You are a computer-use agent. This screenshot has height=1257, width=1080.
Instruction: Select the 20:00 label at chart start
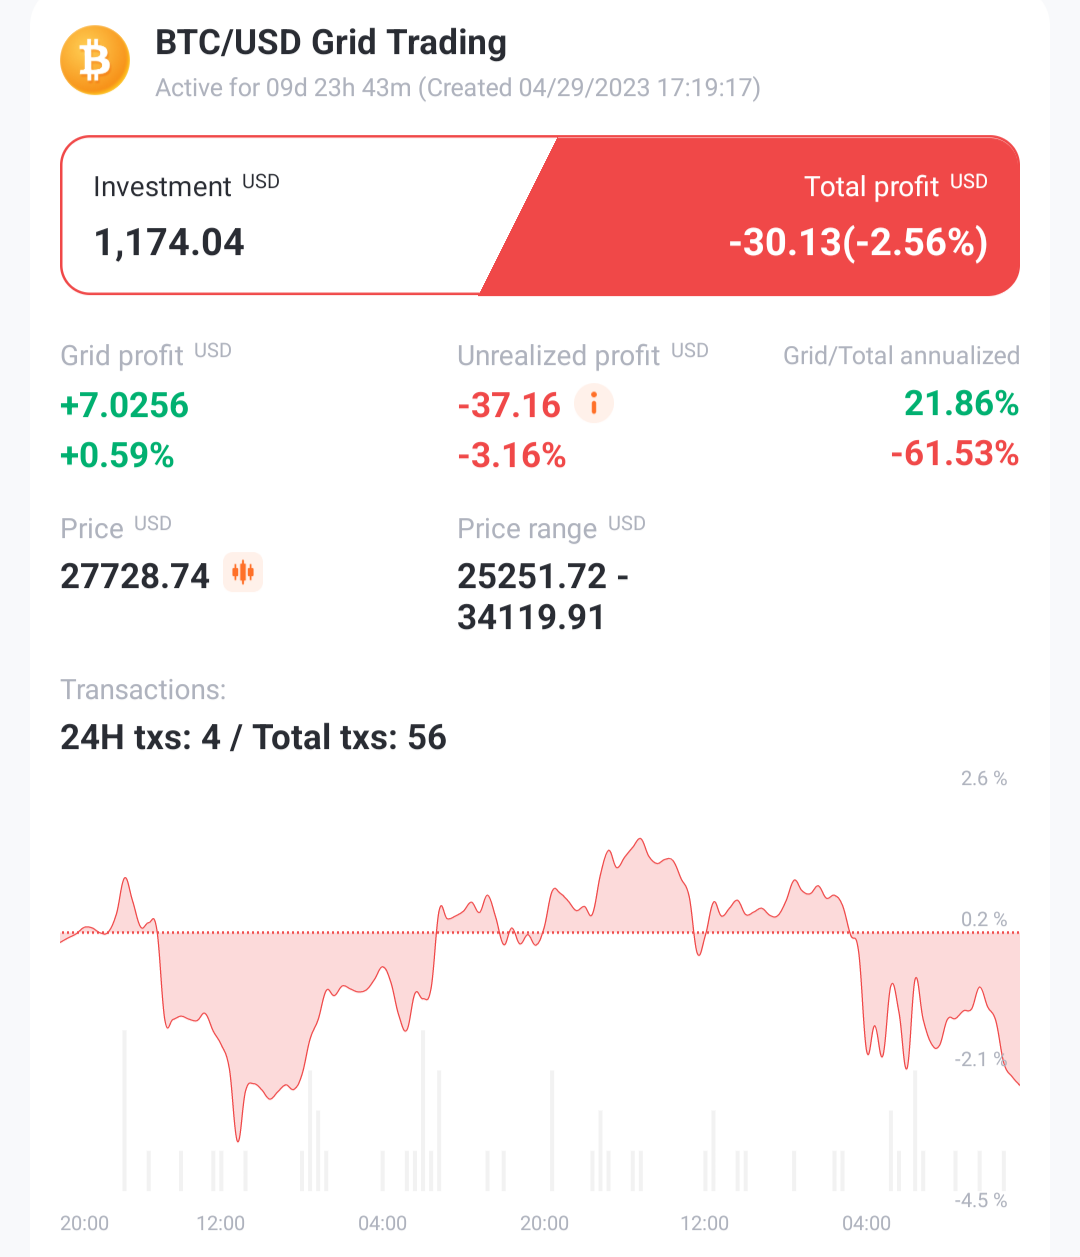pyautogui.click(x=84, y=1223)
